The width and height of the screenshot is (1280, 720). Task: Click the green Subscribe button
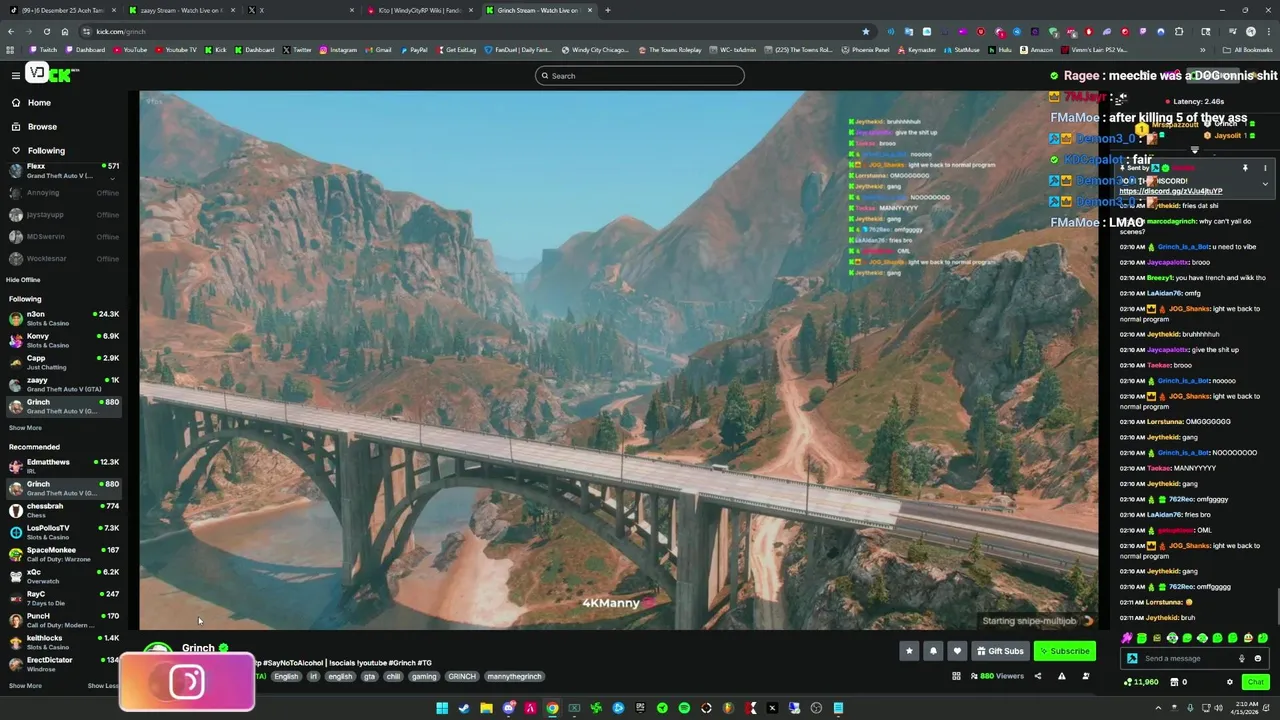coord(1065,651)
